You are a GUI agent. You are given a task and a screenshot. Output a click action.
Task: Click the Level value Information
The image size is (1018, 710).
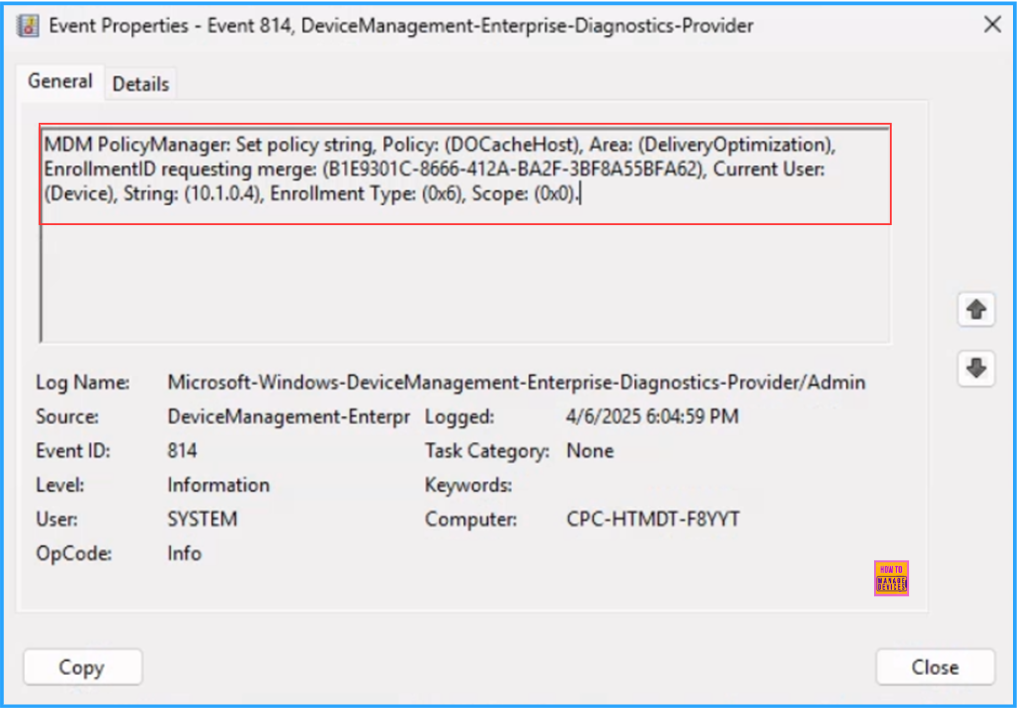click(x=218, y=485)
